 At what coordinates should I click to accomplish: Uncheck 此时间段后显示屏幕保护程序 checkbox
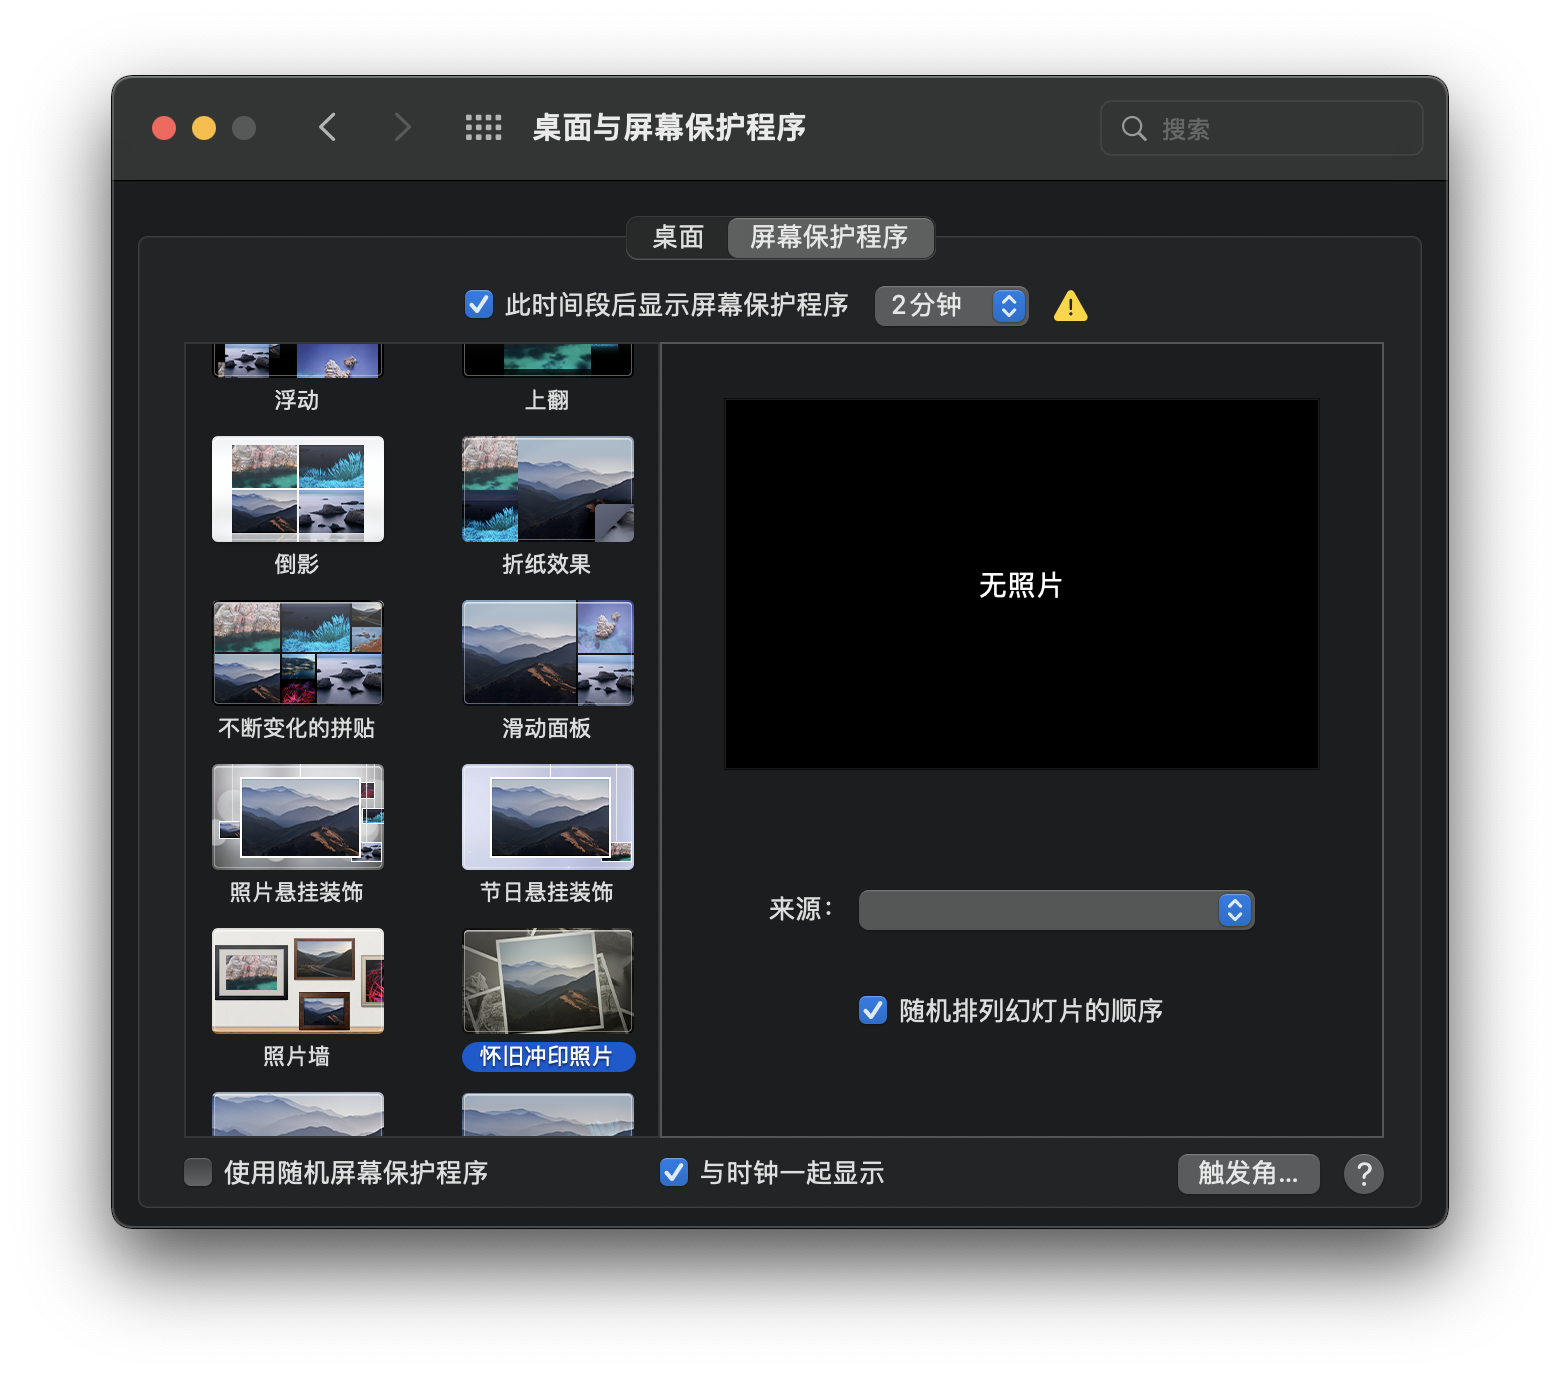pos(479,304)
